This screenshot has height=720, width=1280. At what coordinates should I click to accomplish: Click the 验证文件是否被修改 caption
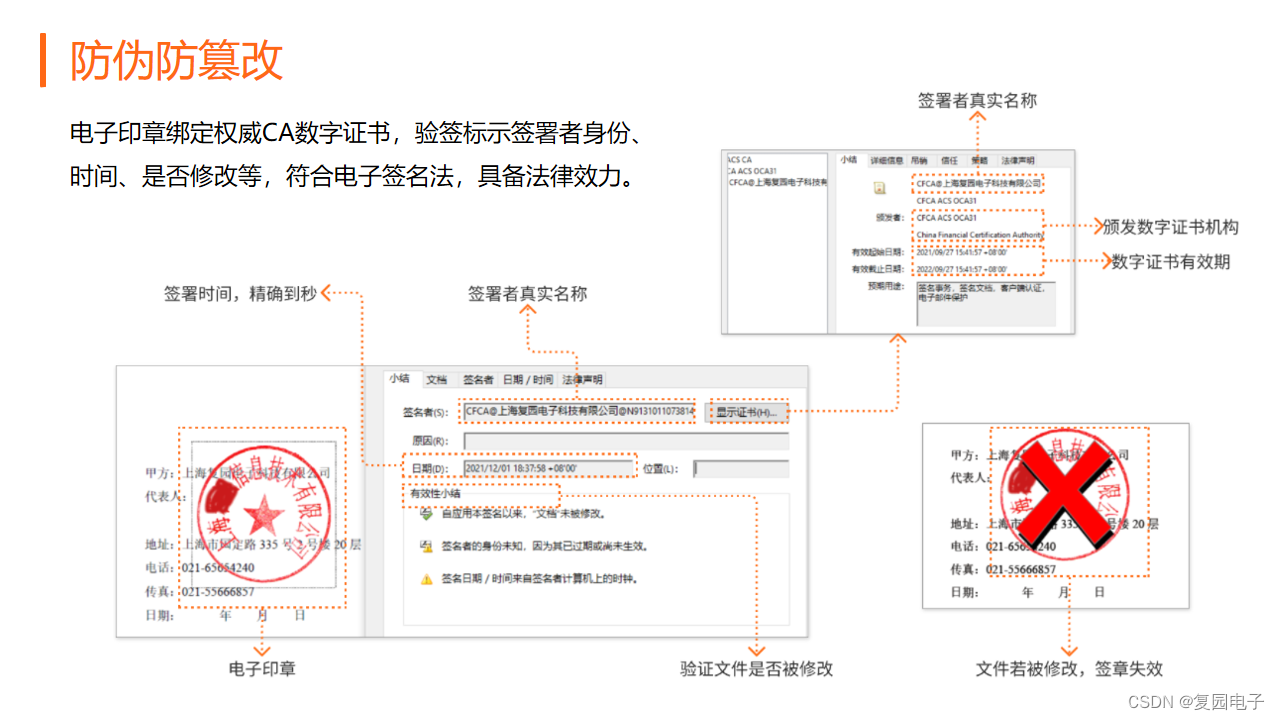click(x=756, y=669)
